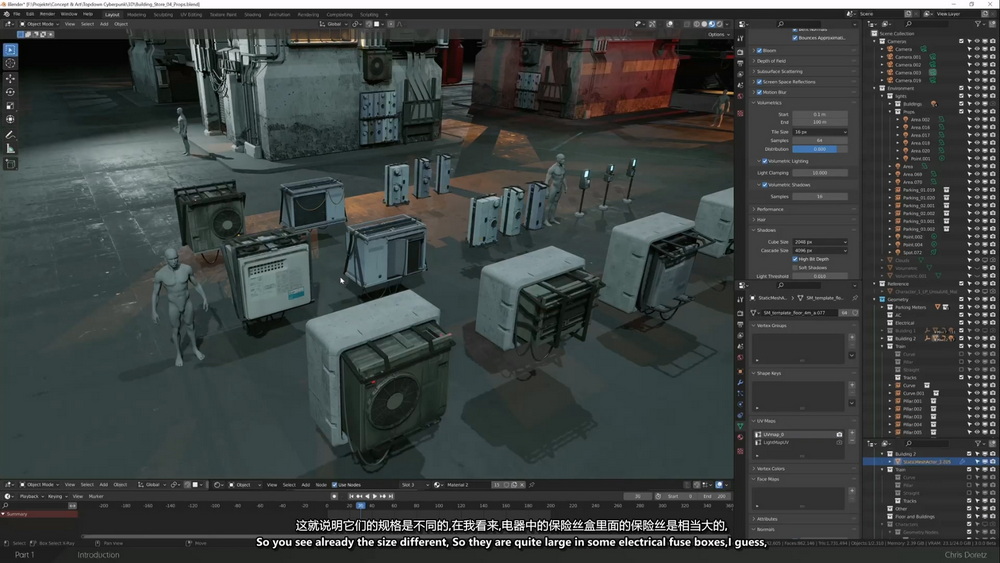The height and width of the screenshot is (563, 1000).
Task: Click the Marker menu in timeline
Action: point(96,496)
